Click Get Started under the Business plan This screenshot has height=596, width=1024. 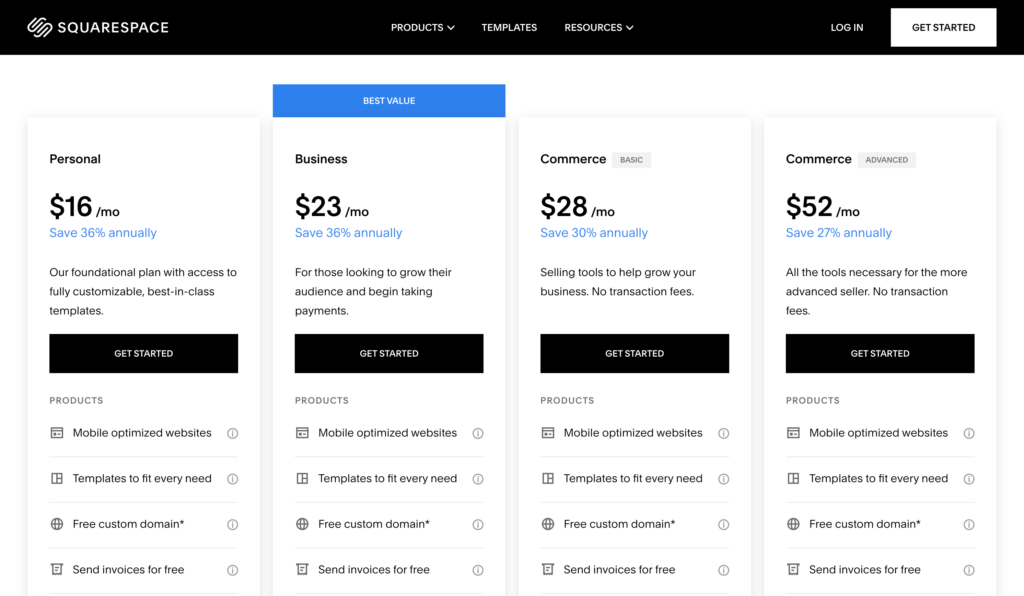point(388,353)
